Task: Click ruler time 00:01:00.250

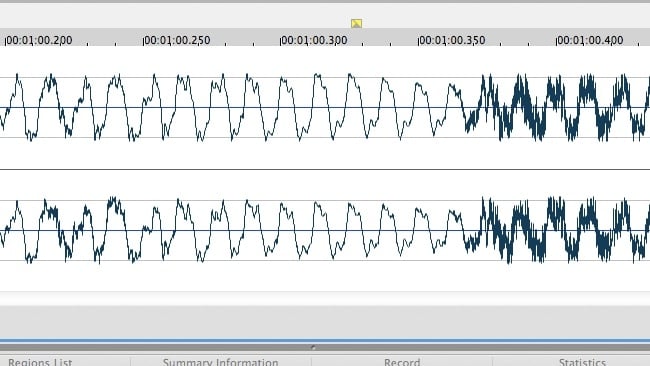Action: click(177, 40)
